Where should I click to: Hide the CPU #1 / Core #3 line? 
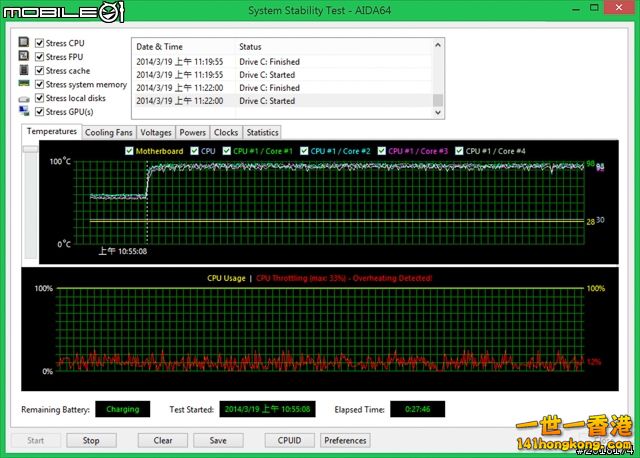pyautogui.click(x=381, y=151)
